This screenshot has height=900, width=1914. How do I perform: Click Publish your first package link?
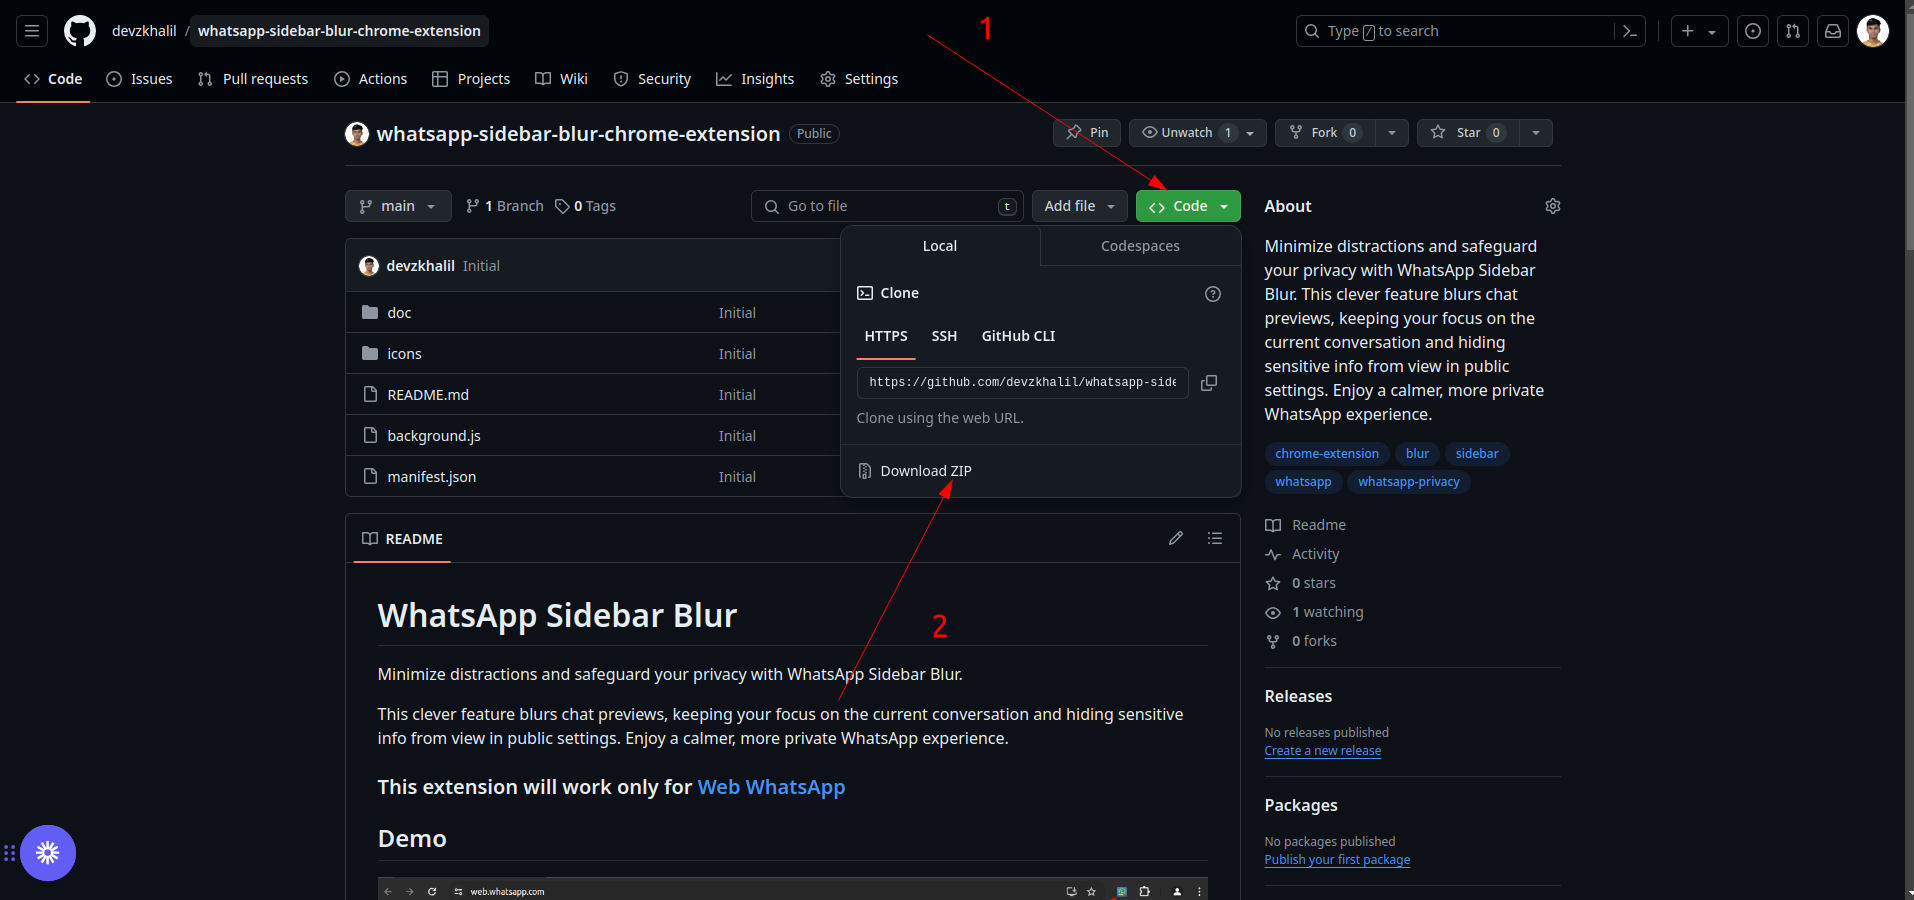[x=1337, y=860]
